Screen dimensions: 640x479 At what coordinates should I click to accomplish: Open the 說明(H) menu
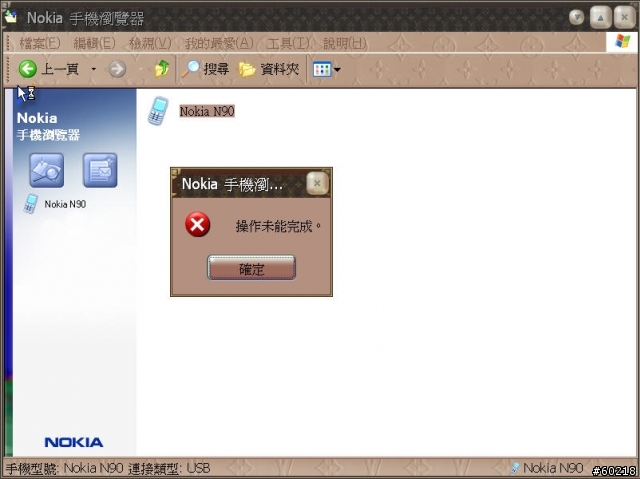[x=345, y=43]
